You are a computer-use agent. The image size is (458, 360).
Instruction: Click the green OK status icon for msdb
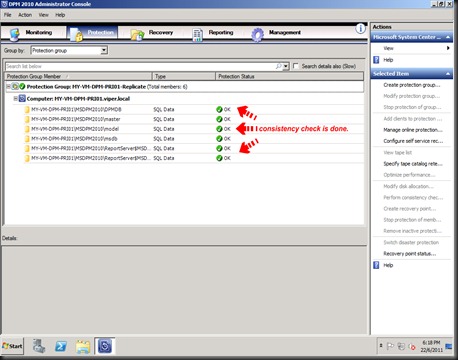pyautogui.click(x=219, y=138)
